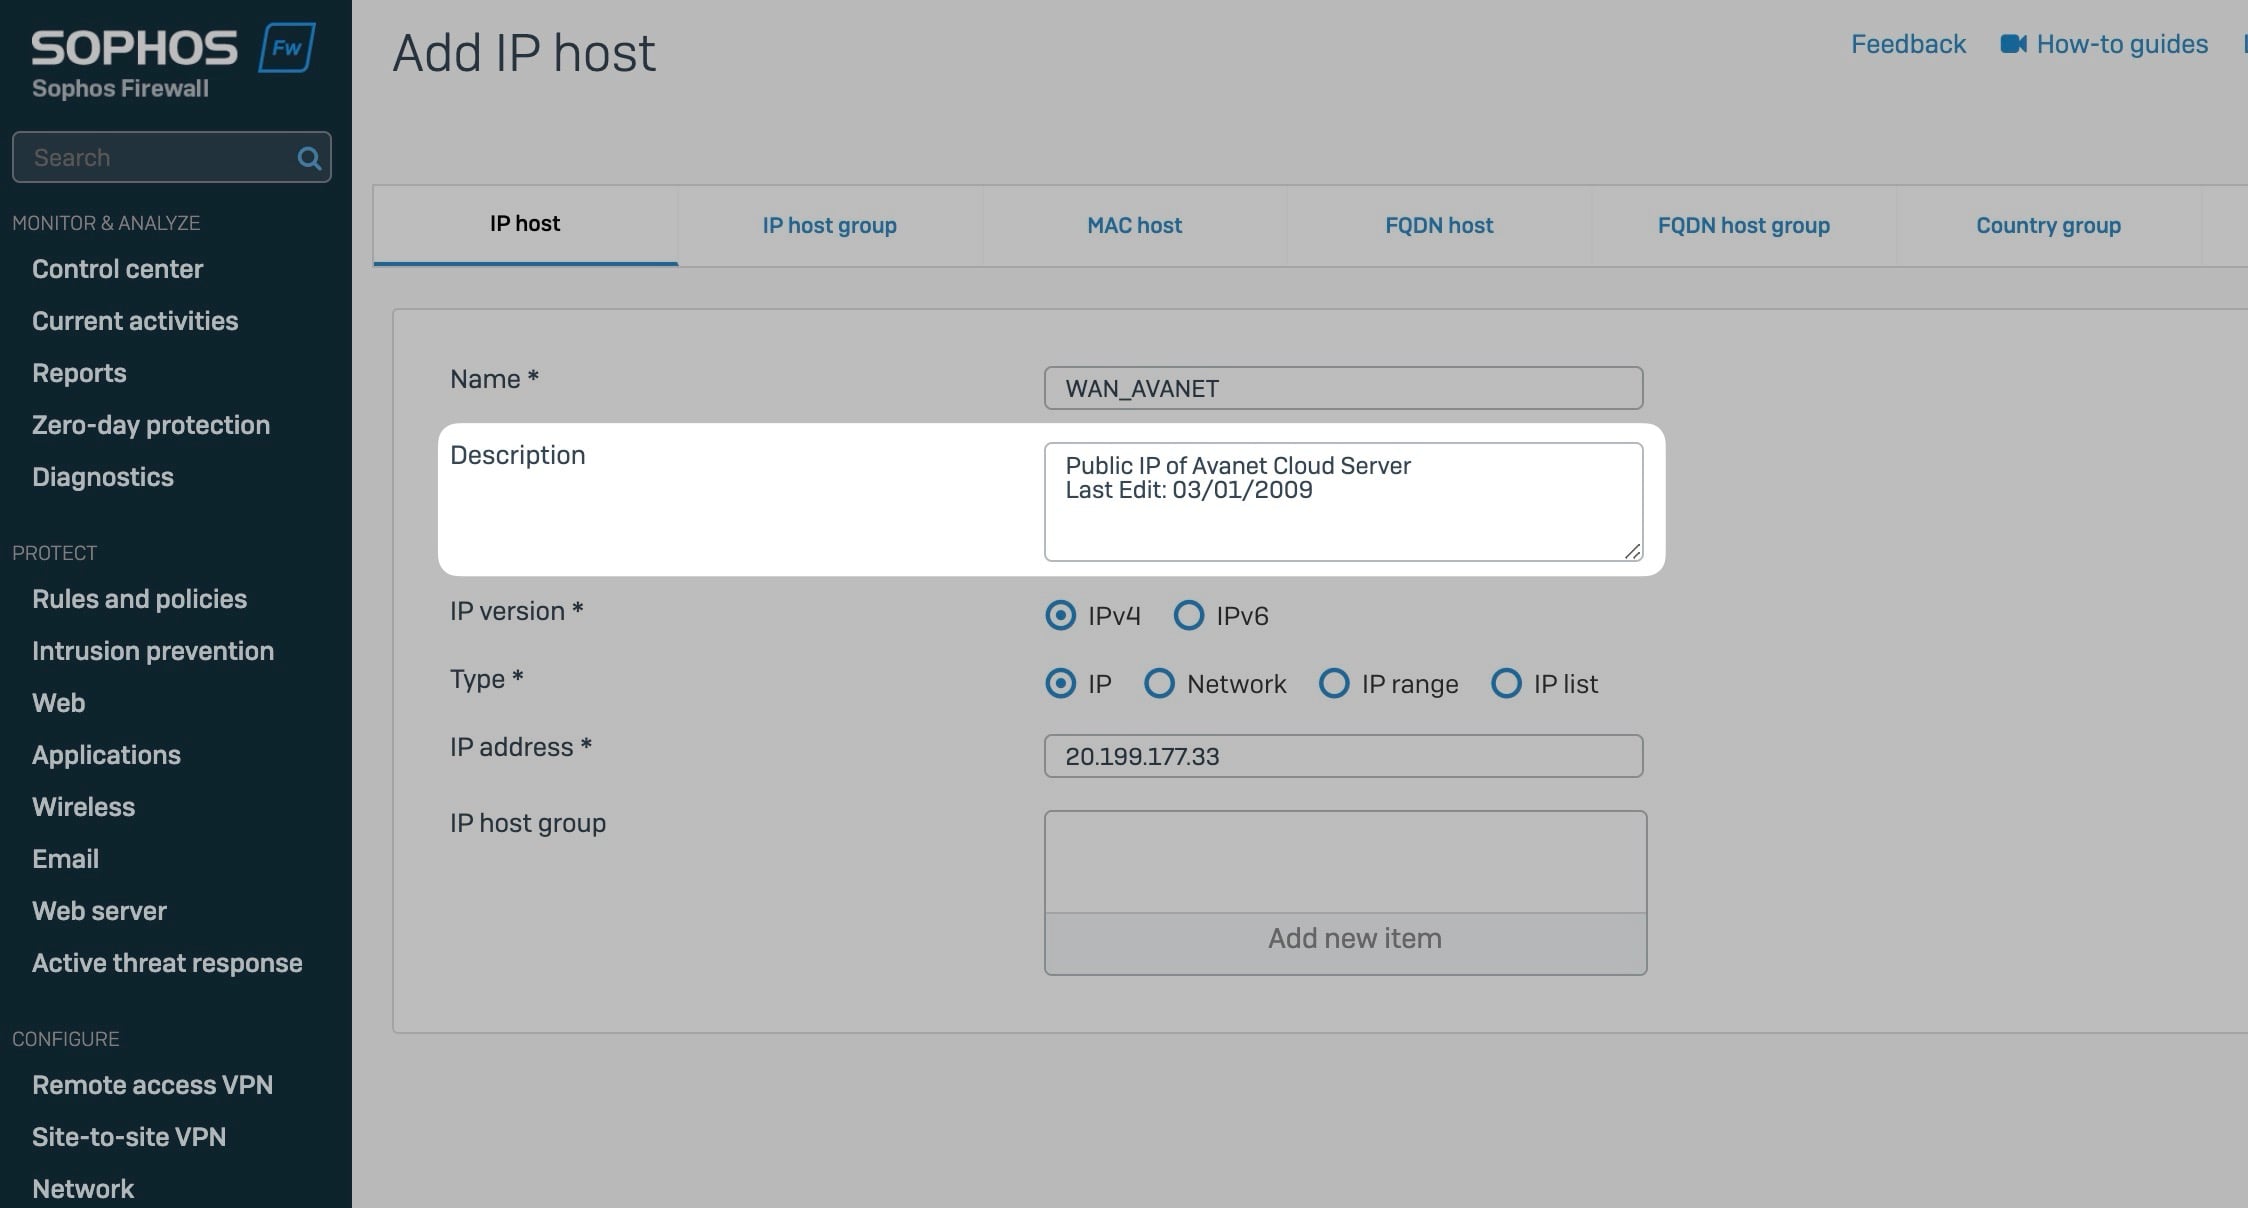Open the MAC host tab
The image size is (2248, 1208).
tap(1134, 226)
